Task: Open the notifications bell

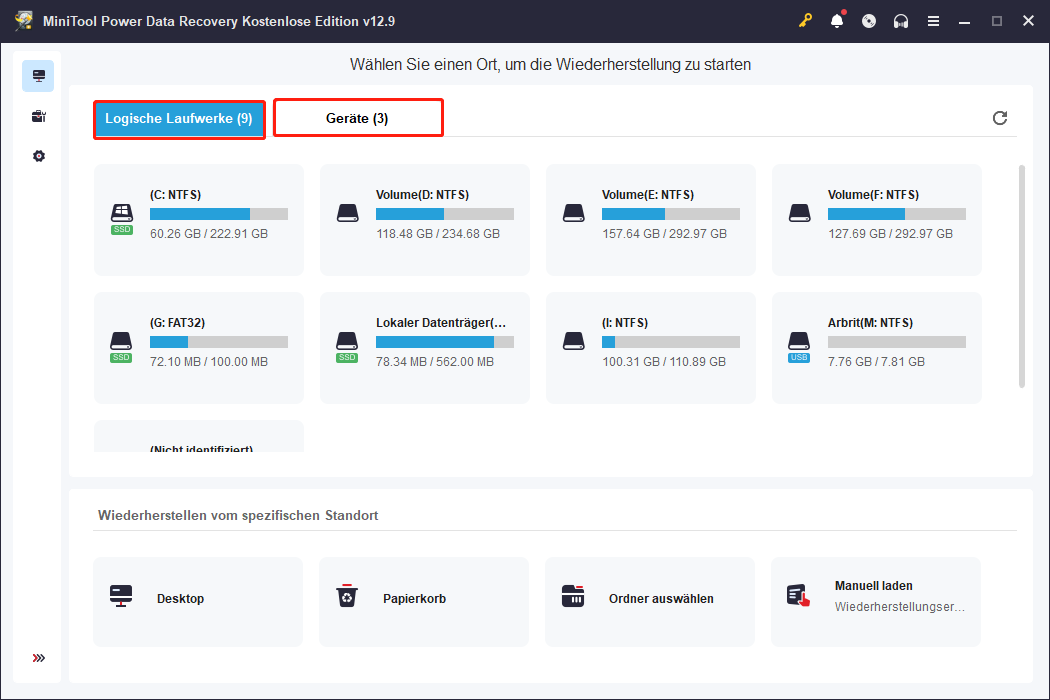Action: pos(837,21)
